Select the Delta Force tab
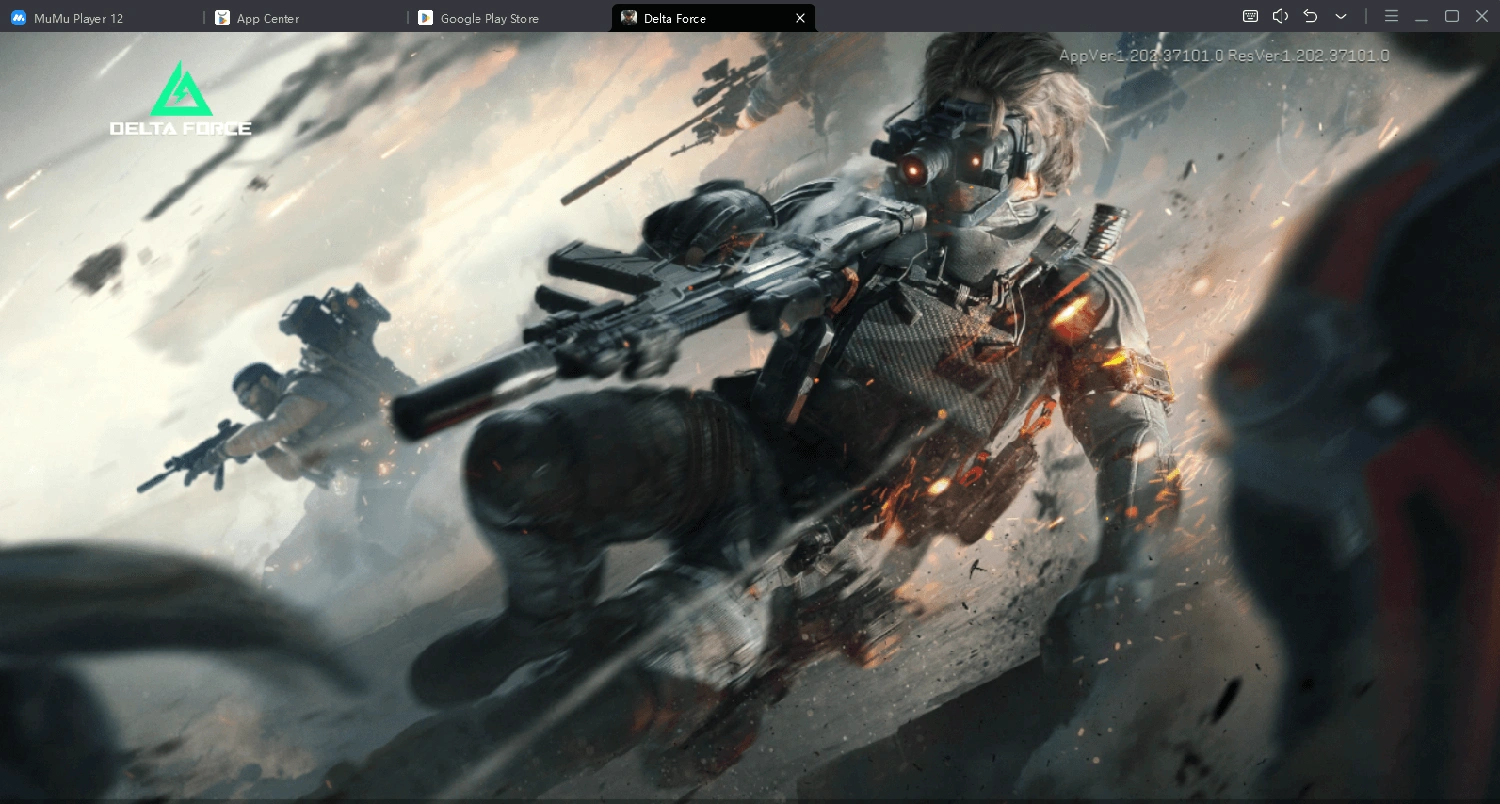 [674, 17]
